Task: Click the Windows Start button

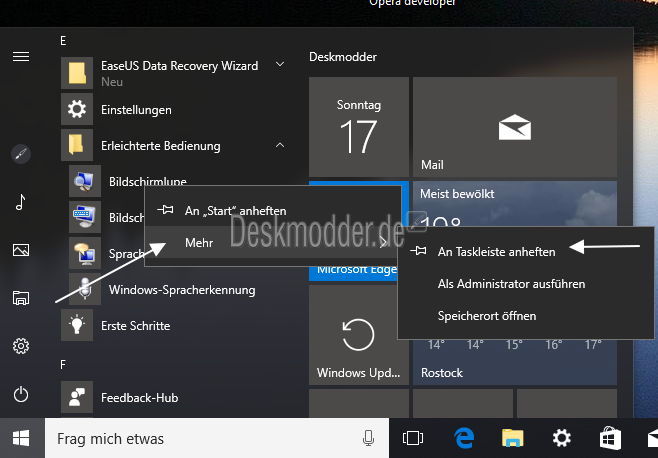Action: [21, 438]
